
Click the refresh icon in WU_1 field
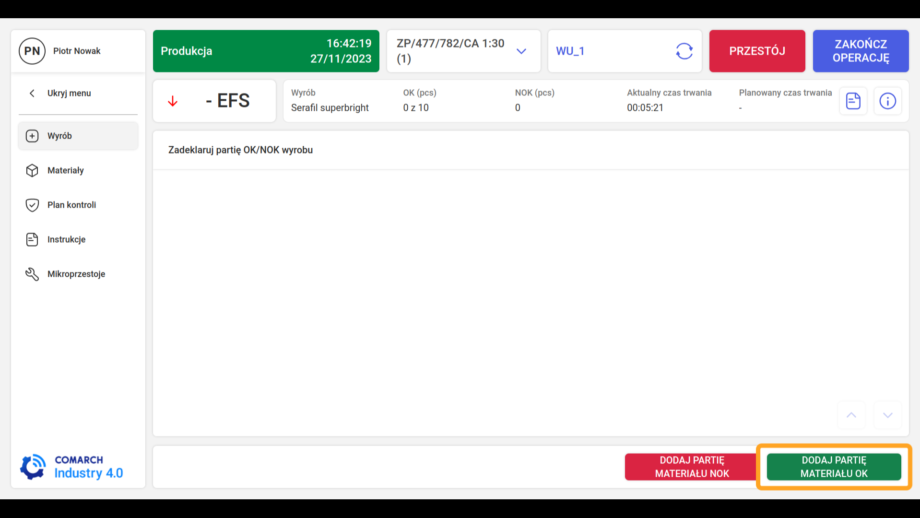coord(684,51)
